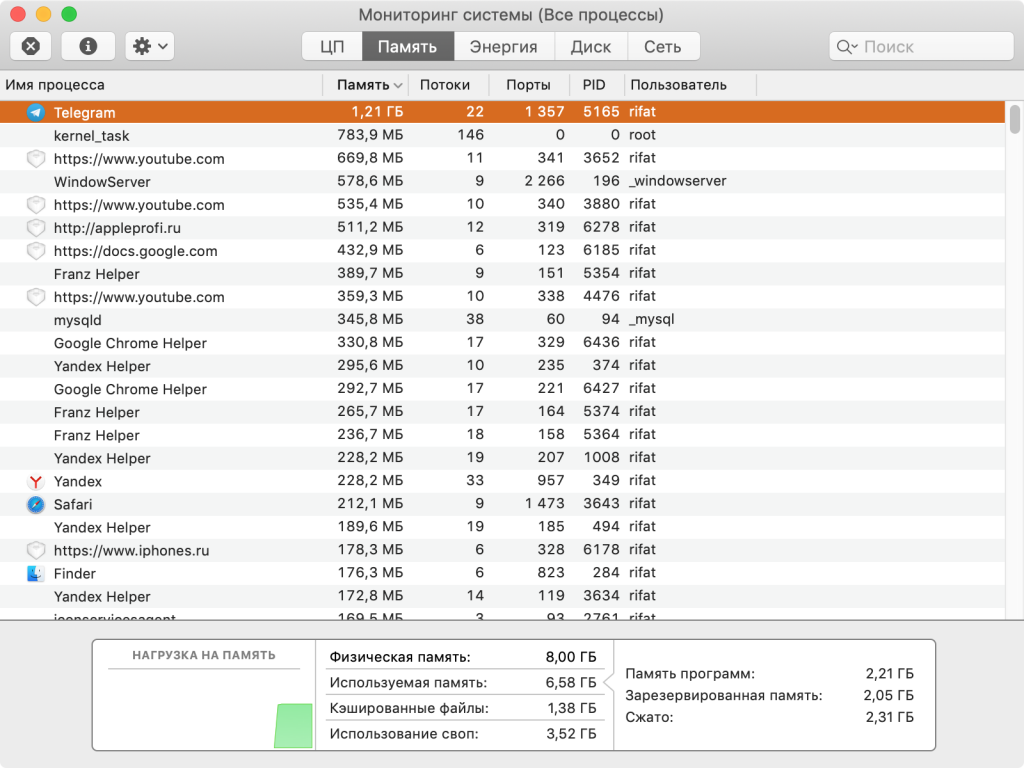Select the https://www.iphones.ru process name
1024x768 pixels.
pyautogui.click(x=131, y=551)
